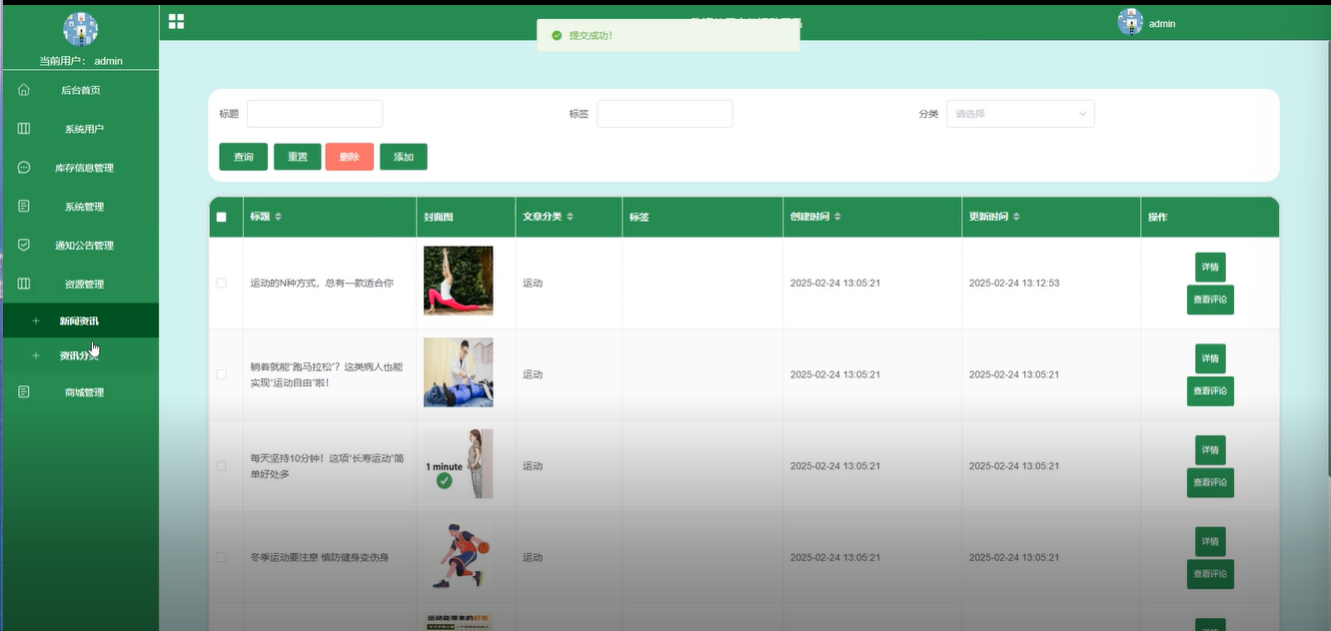Focus the 标签 search input field

pyautogui.click(x=665, y=114)
